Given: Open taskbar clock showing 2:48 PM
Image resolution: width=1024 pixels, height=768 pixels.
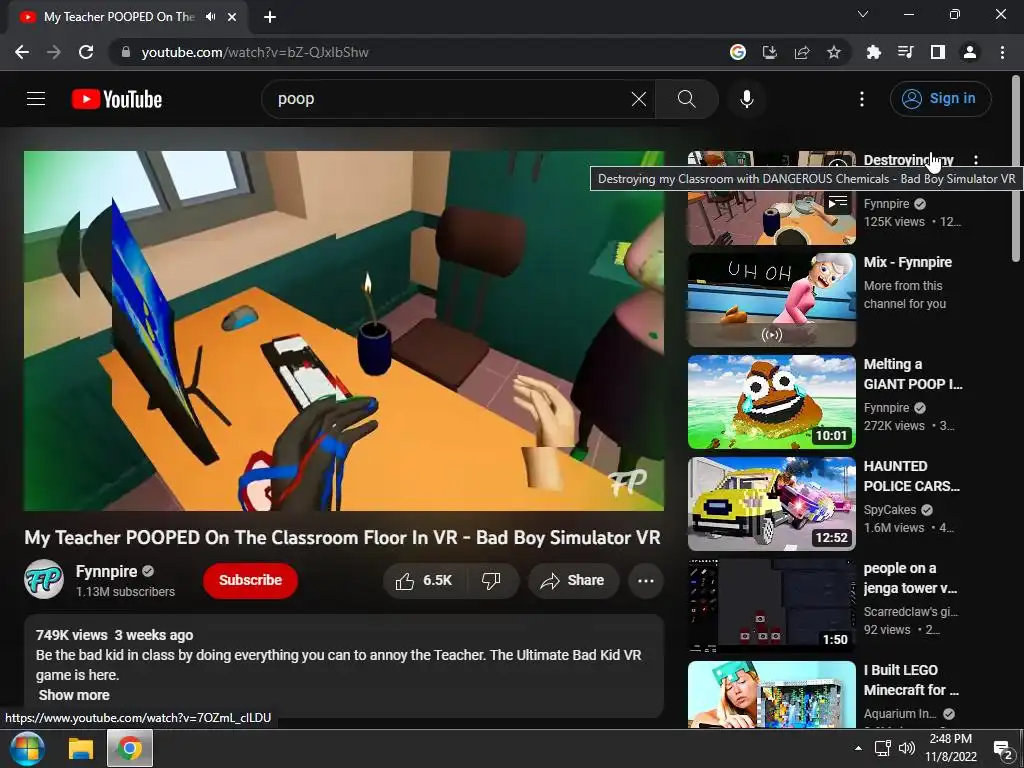Looking at the screenshot, I should (950, 748).
